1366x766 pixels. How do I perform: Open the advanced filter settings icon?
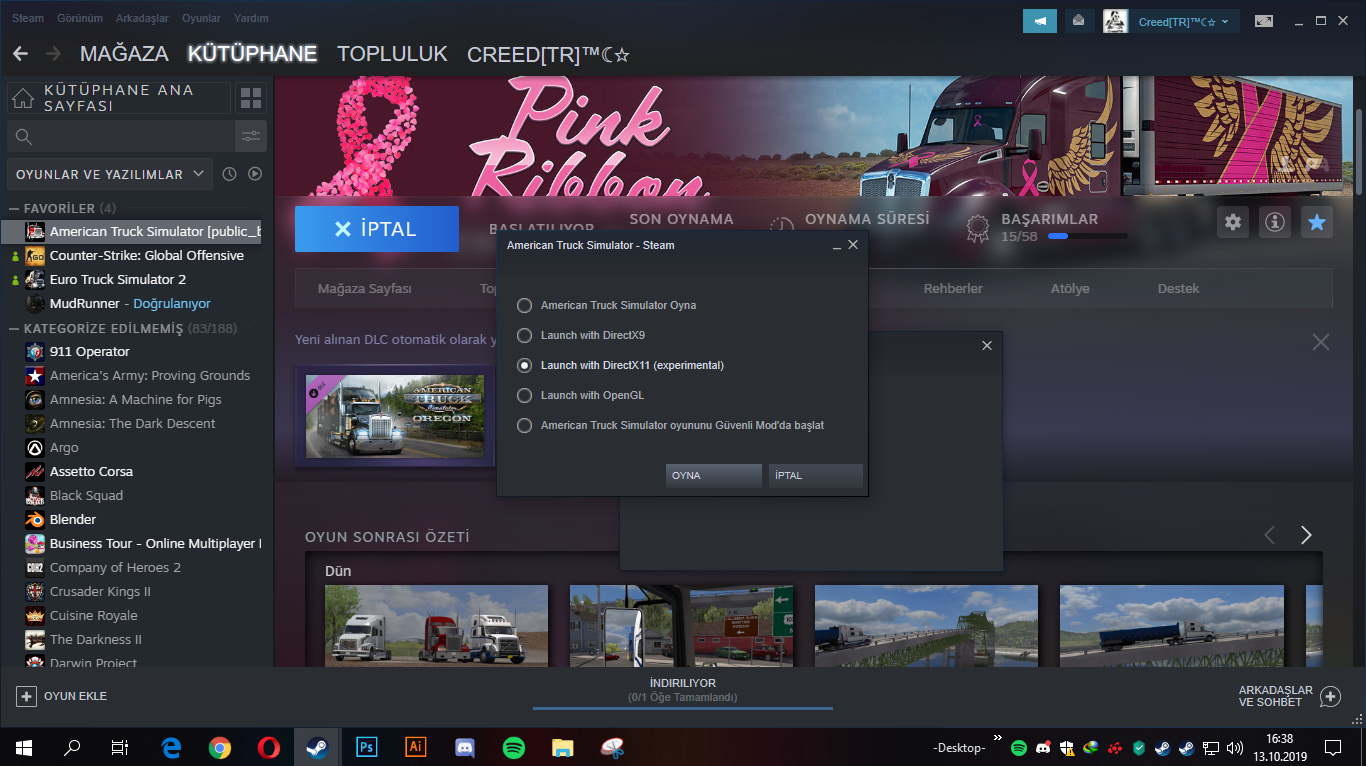coord(251,136)
